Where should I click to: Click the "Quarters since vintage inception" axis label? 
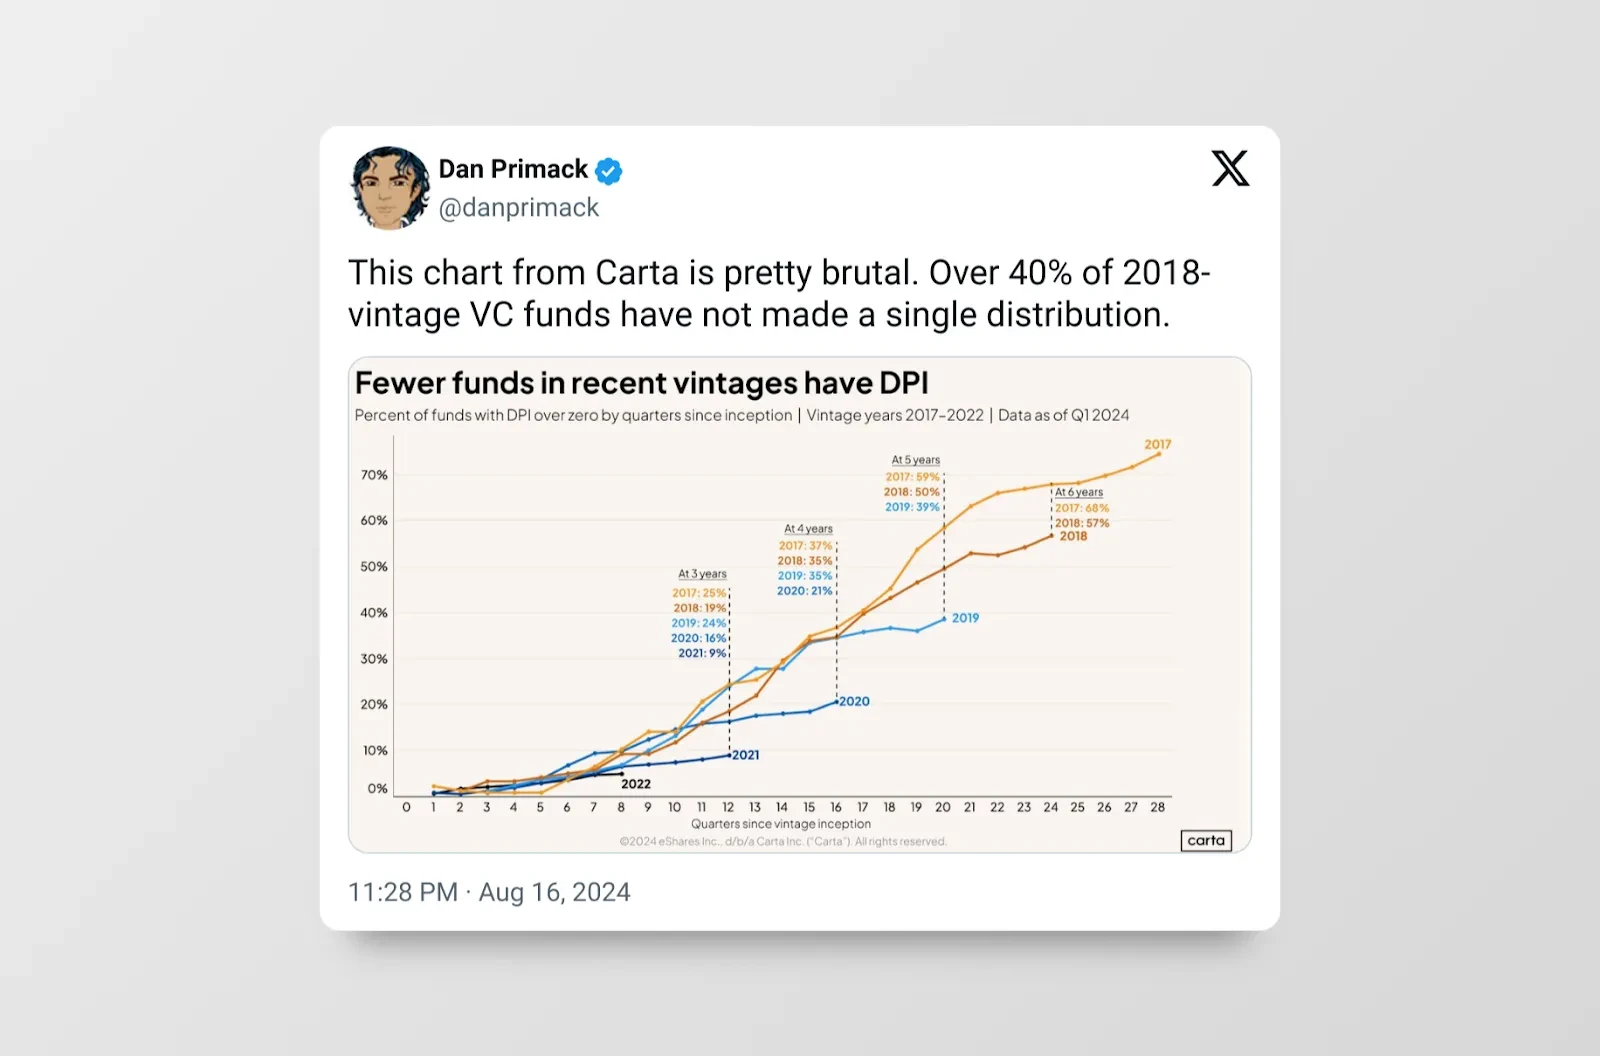(x=780, y=824)
